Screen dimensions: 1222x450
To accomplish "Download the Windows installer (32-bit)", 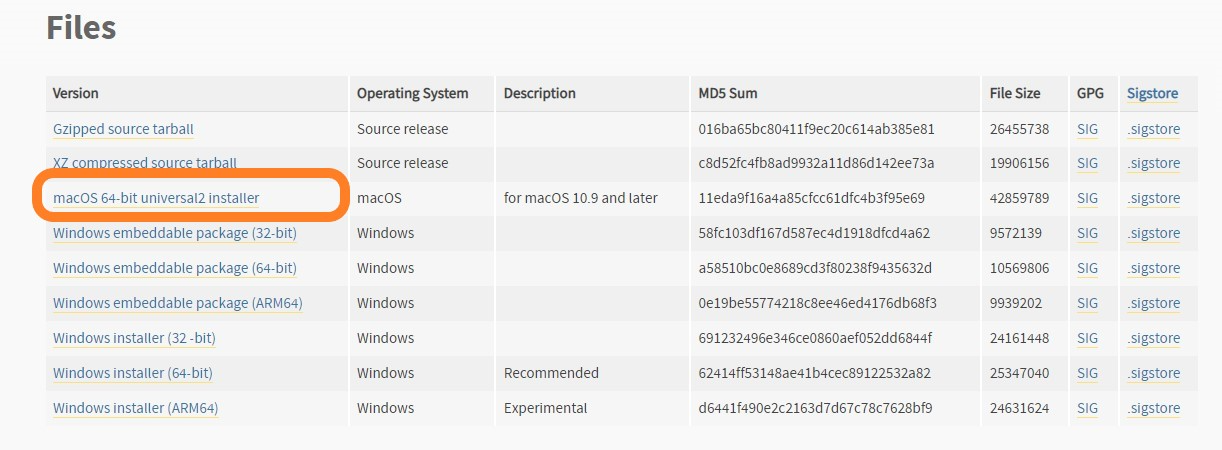I will (x=134, y=338).
